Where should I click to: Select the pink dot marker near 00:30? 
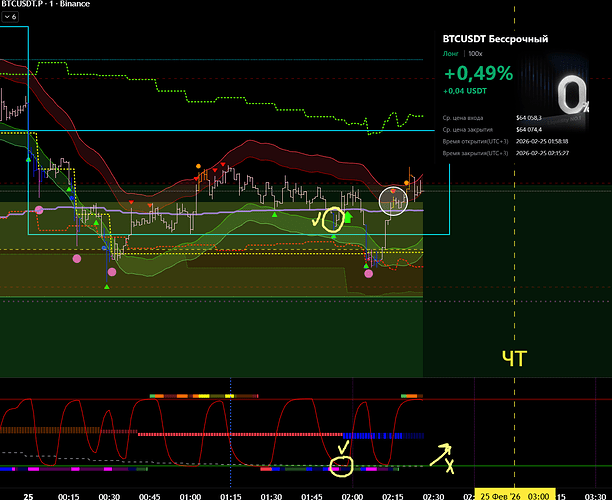77,259
